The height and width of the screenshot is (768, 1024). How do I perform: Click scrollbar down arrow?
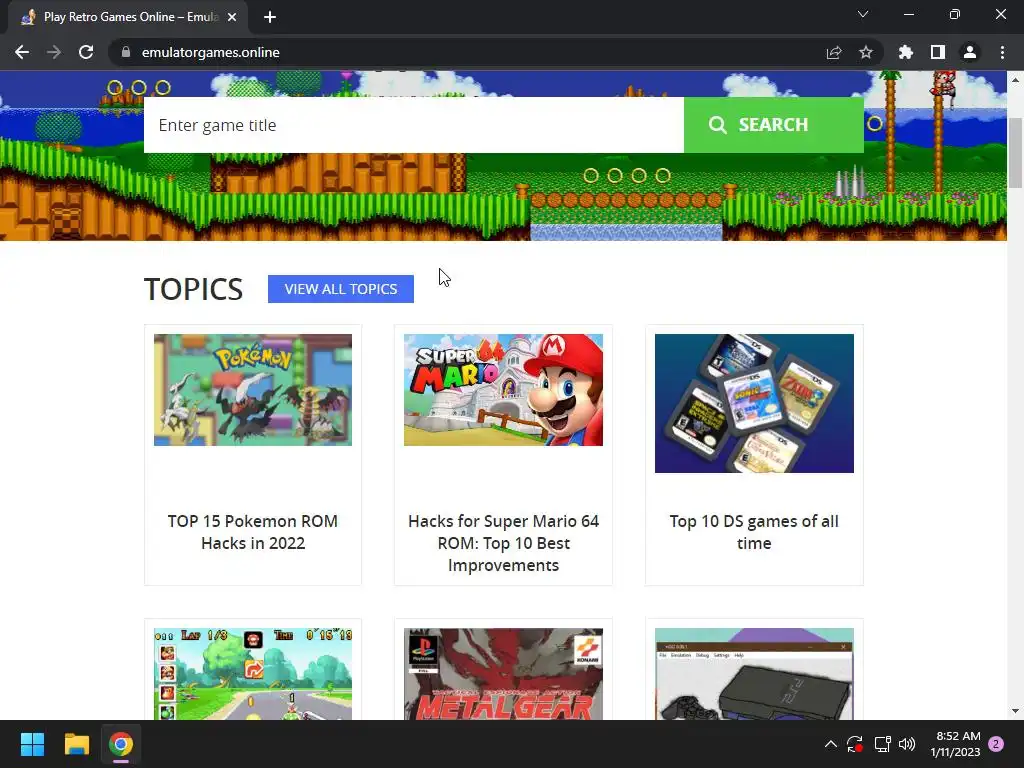pyautogui.click(x=1015, y=711)
